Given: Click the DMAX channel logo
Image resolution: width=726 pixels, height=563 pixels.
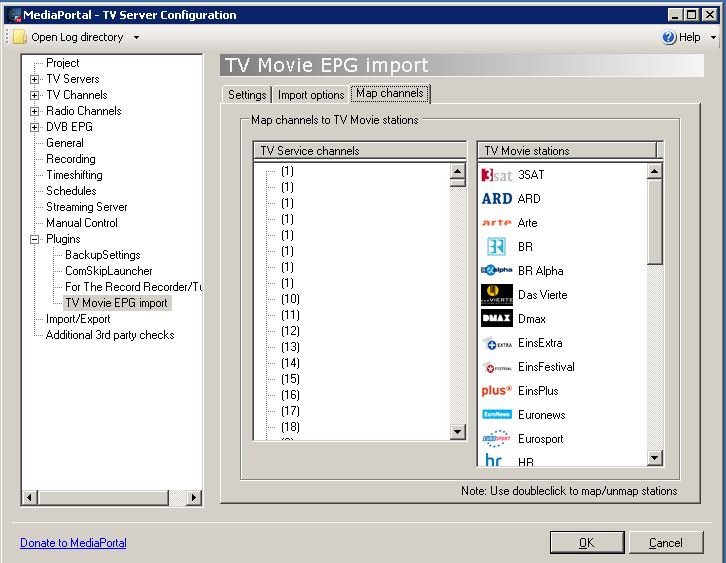Looking at the screenshot, I should point(497,319).
